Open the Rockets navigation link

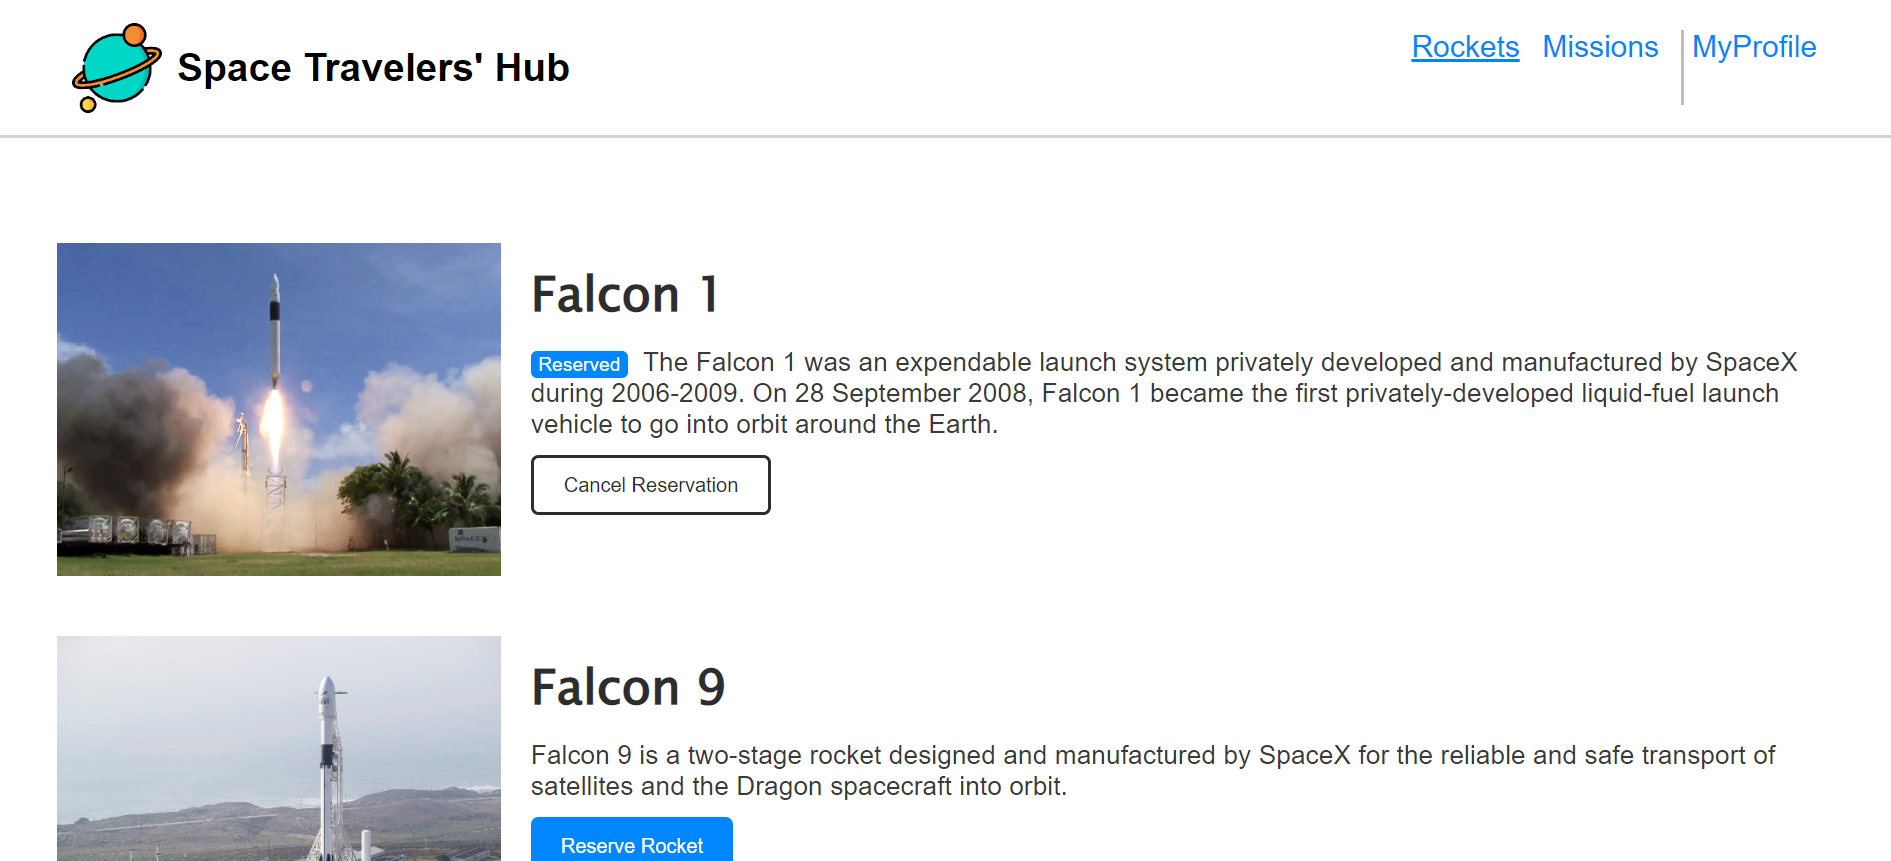click(1465, 47)
